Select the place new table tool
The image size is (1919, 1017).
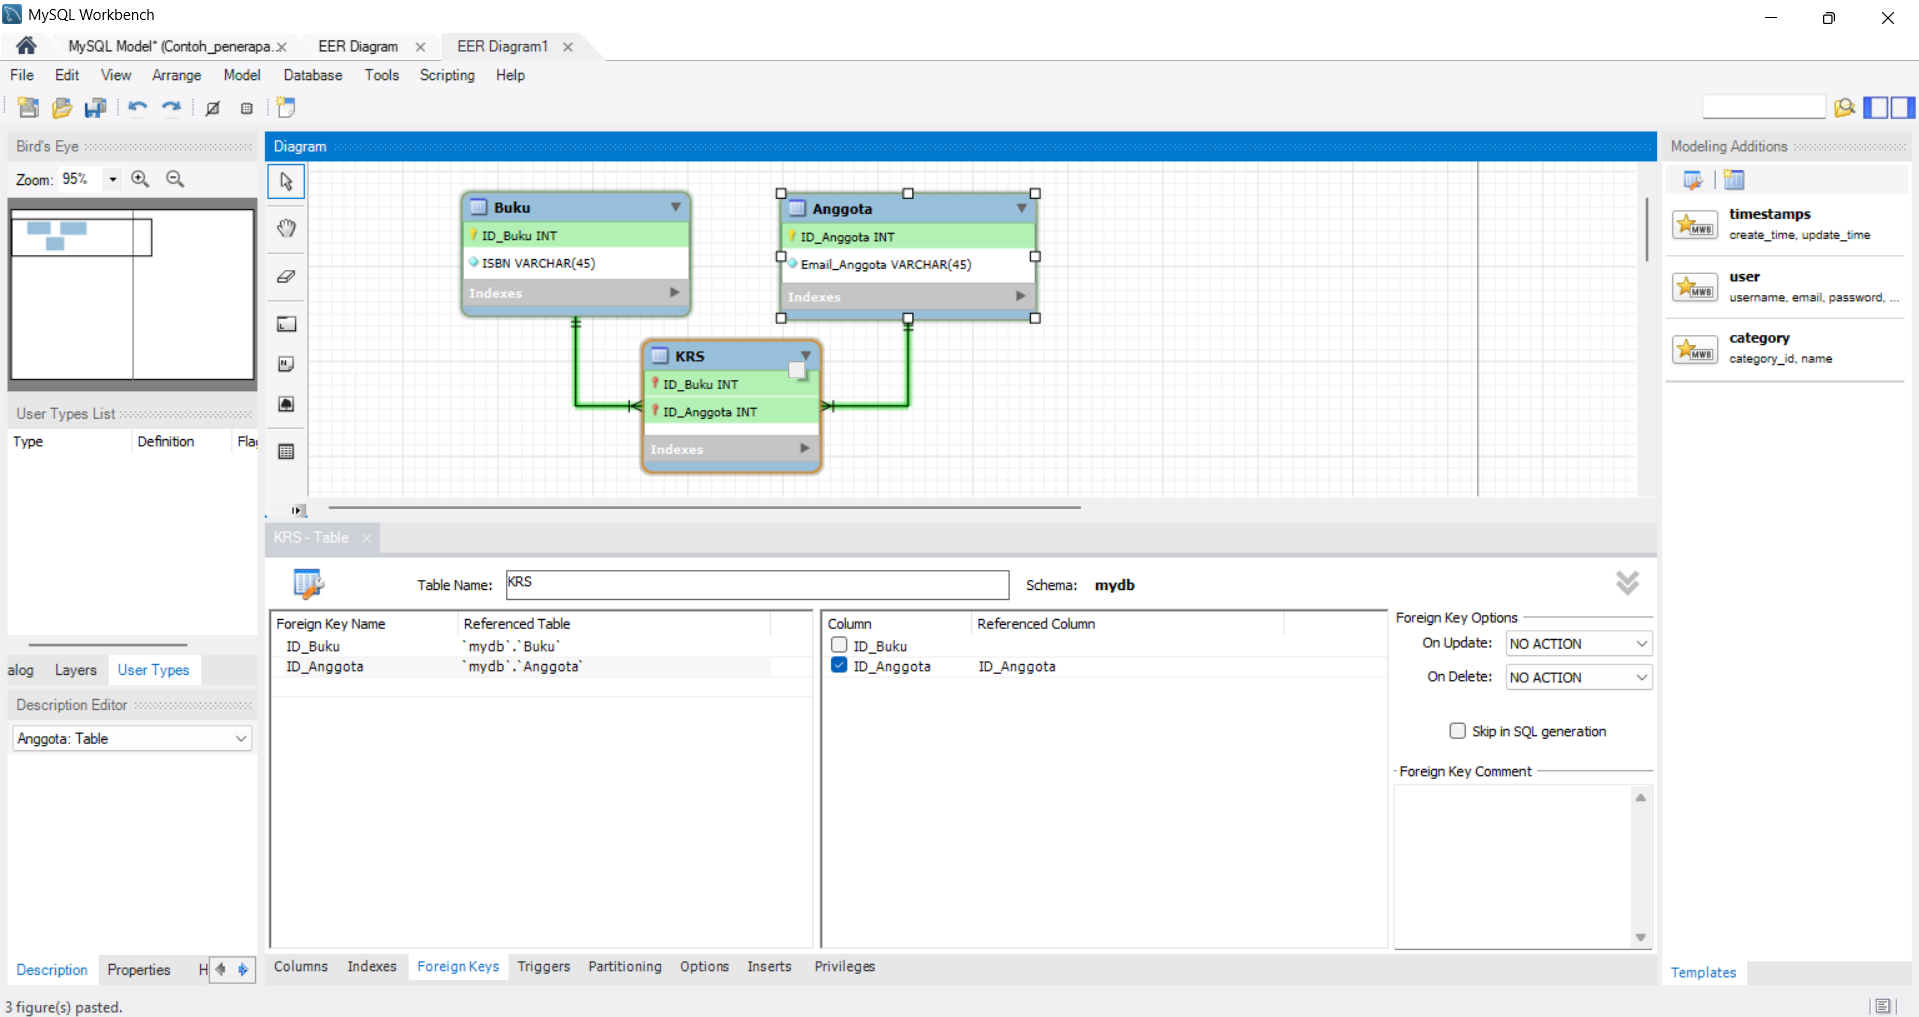click(x=286, y=452)
